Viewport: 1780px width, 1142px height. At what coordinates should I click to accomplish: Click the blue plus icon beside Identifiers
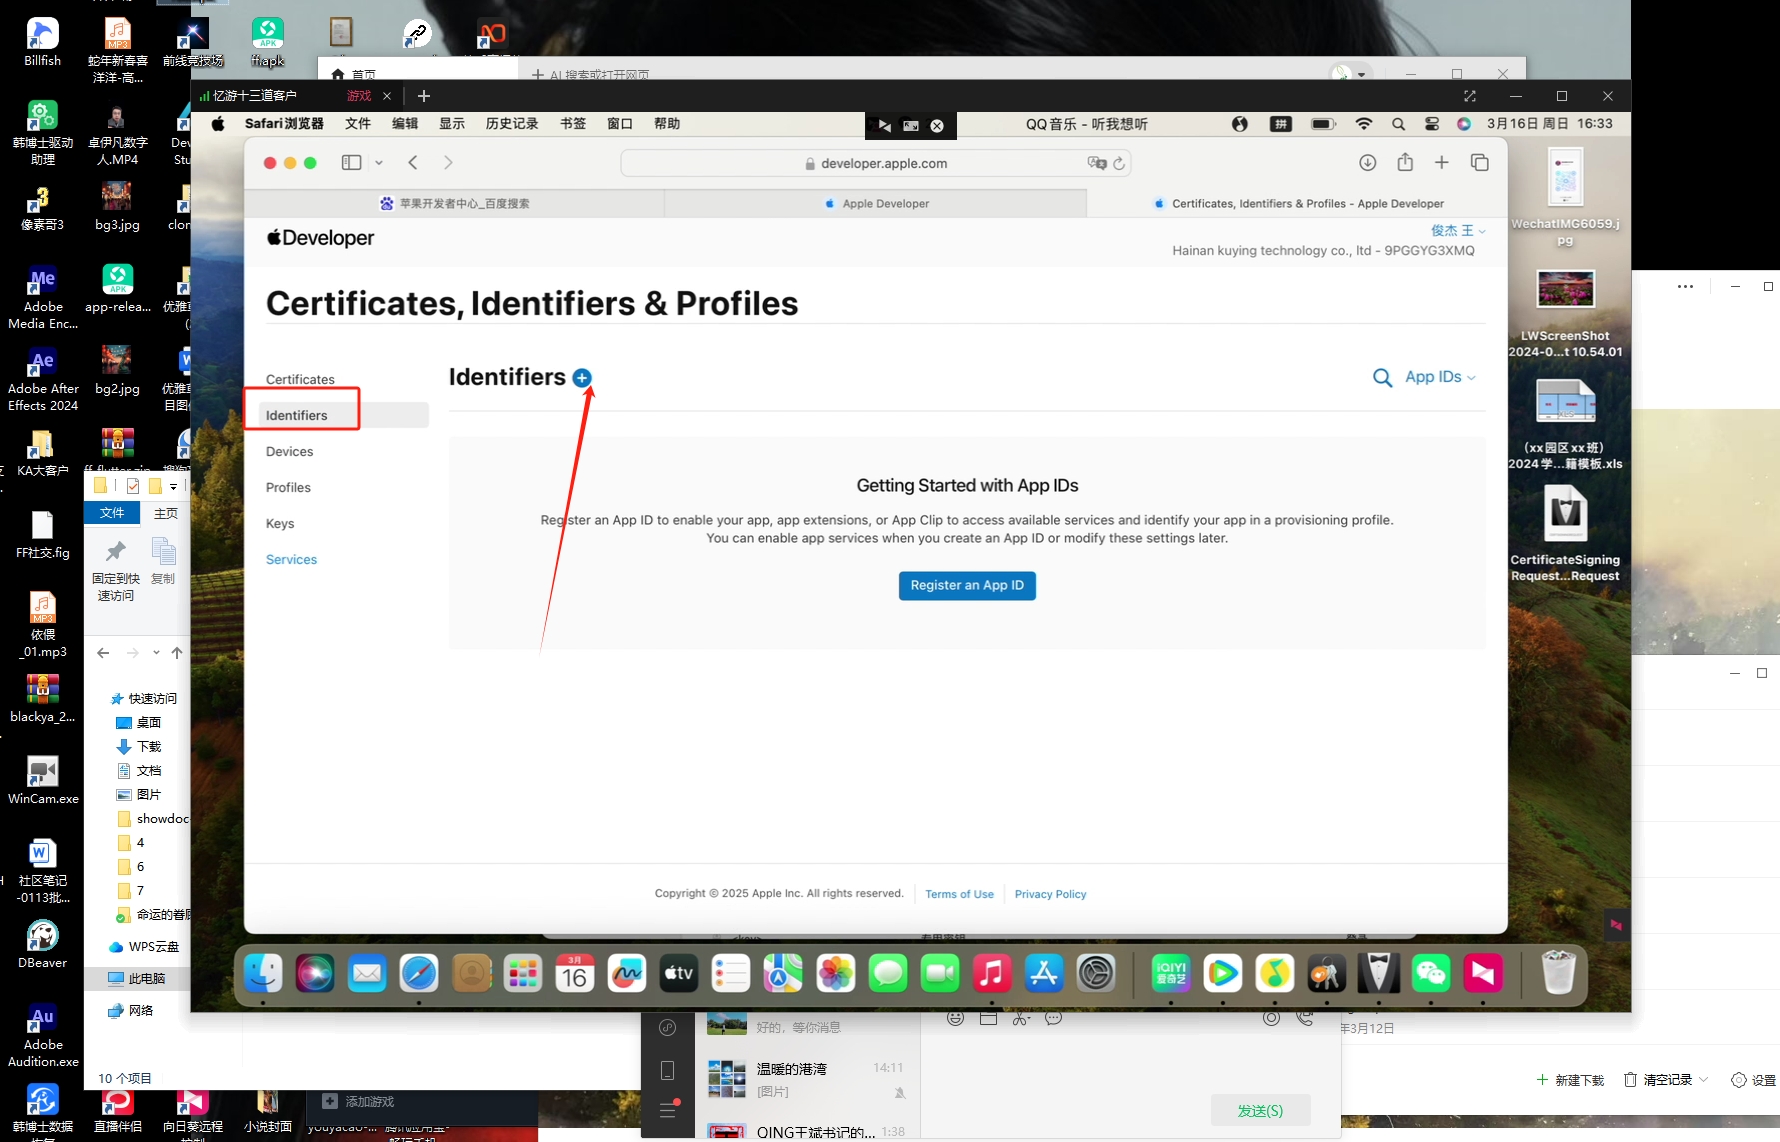pyautogui.click(x=582, y=378)
